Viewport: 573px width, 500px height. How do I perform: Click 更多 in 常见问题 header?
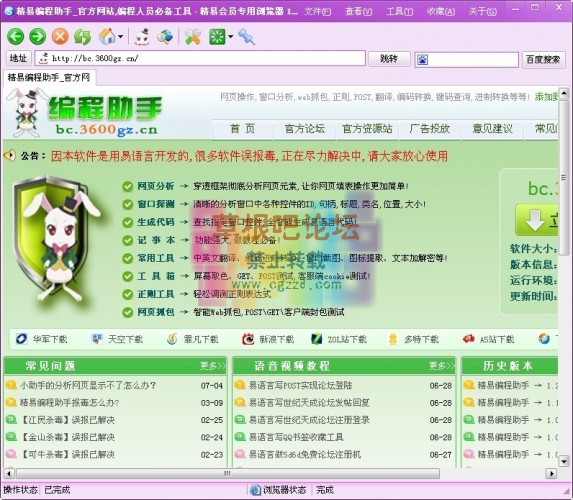click(x=213, y=365)
